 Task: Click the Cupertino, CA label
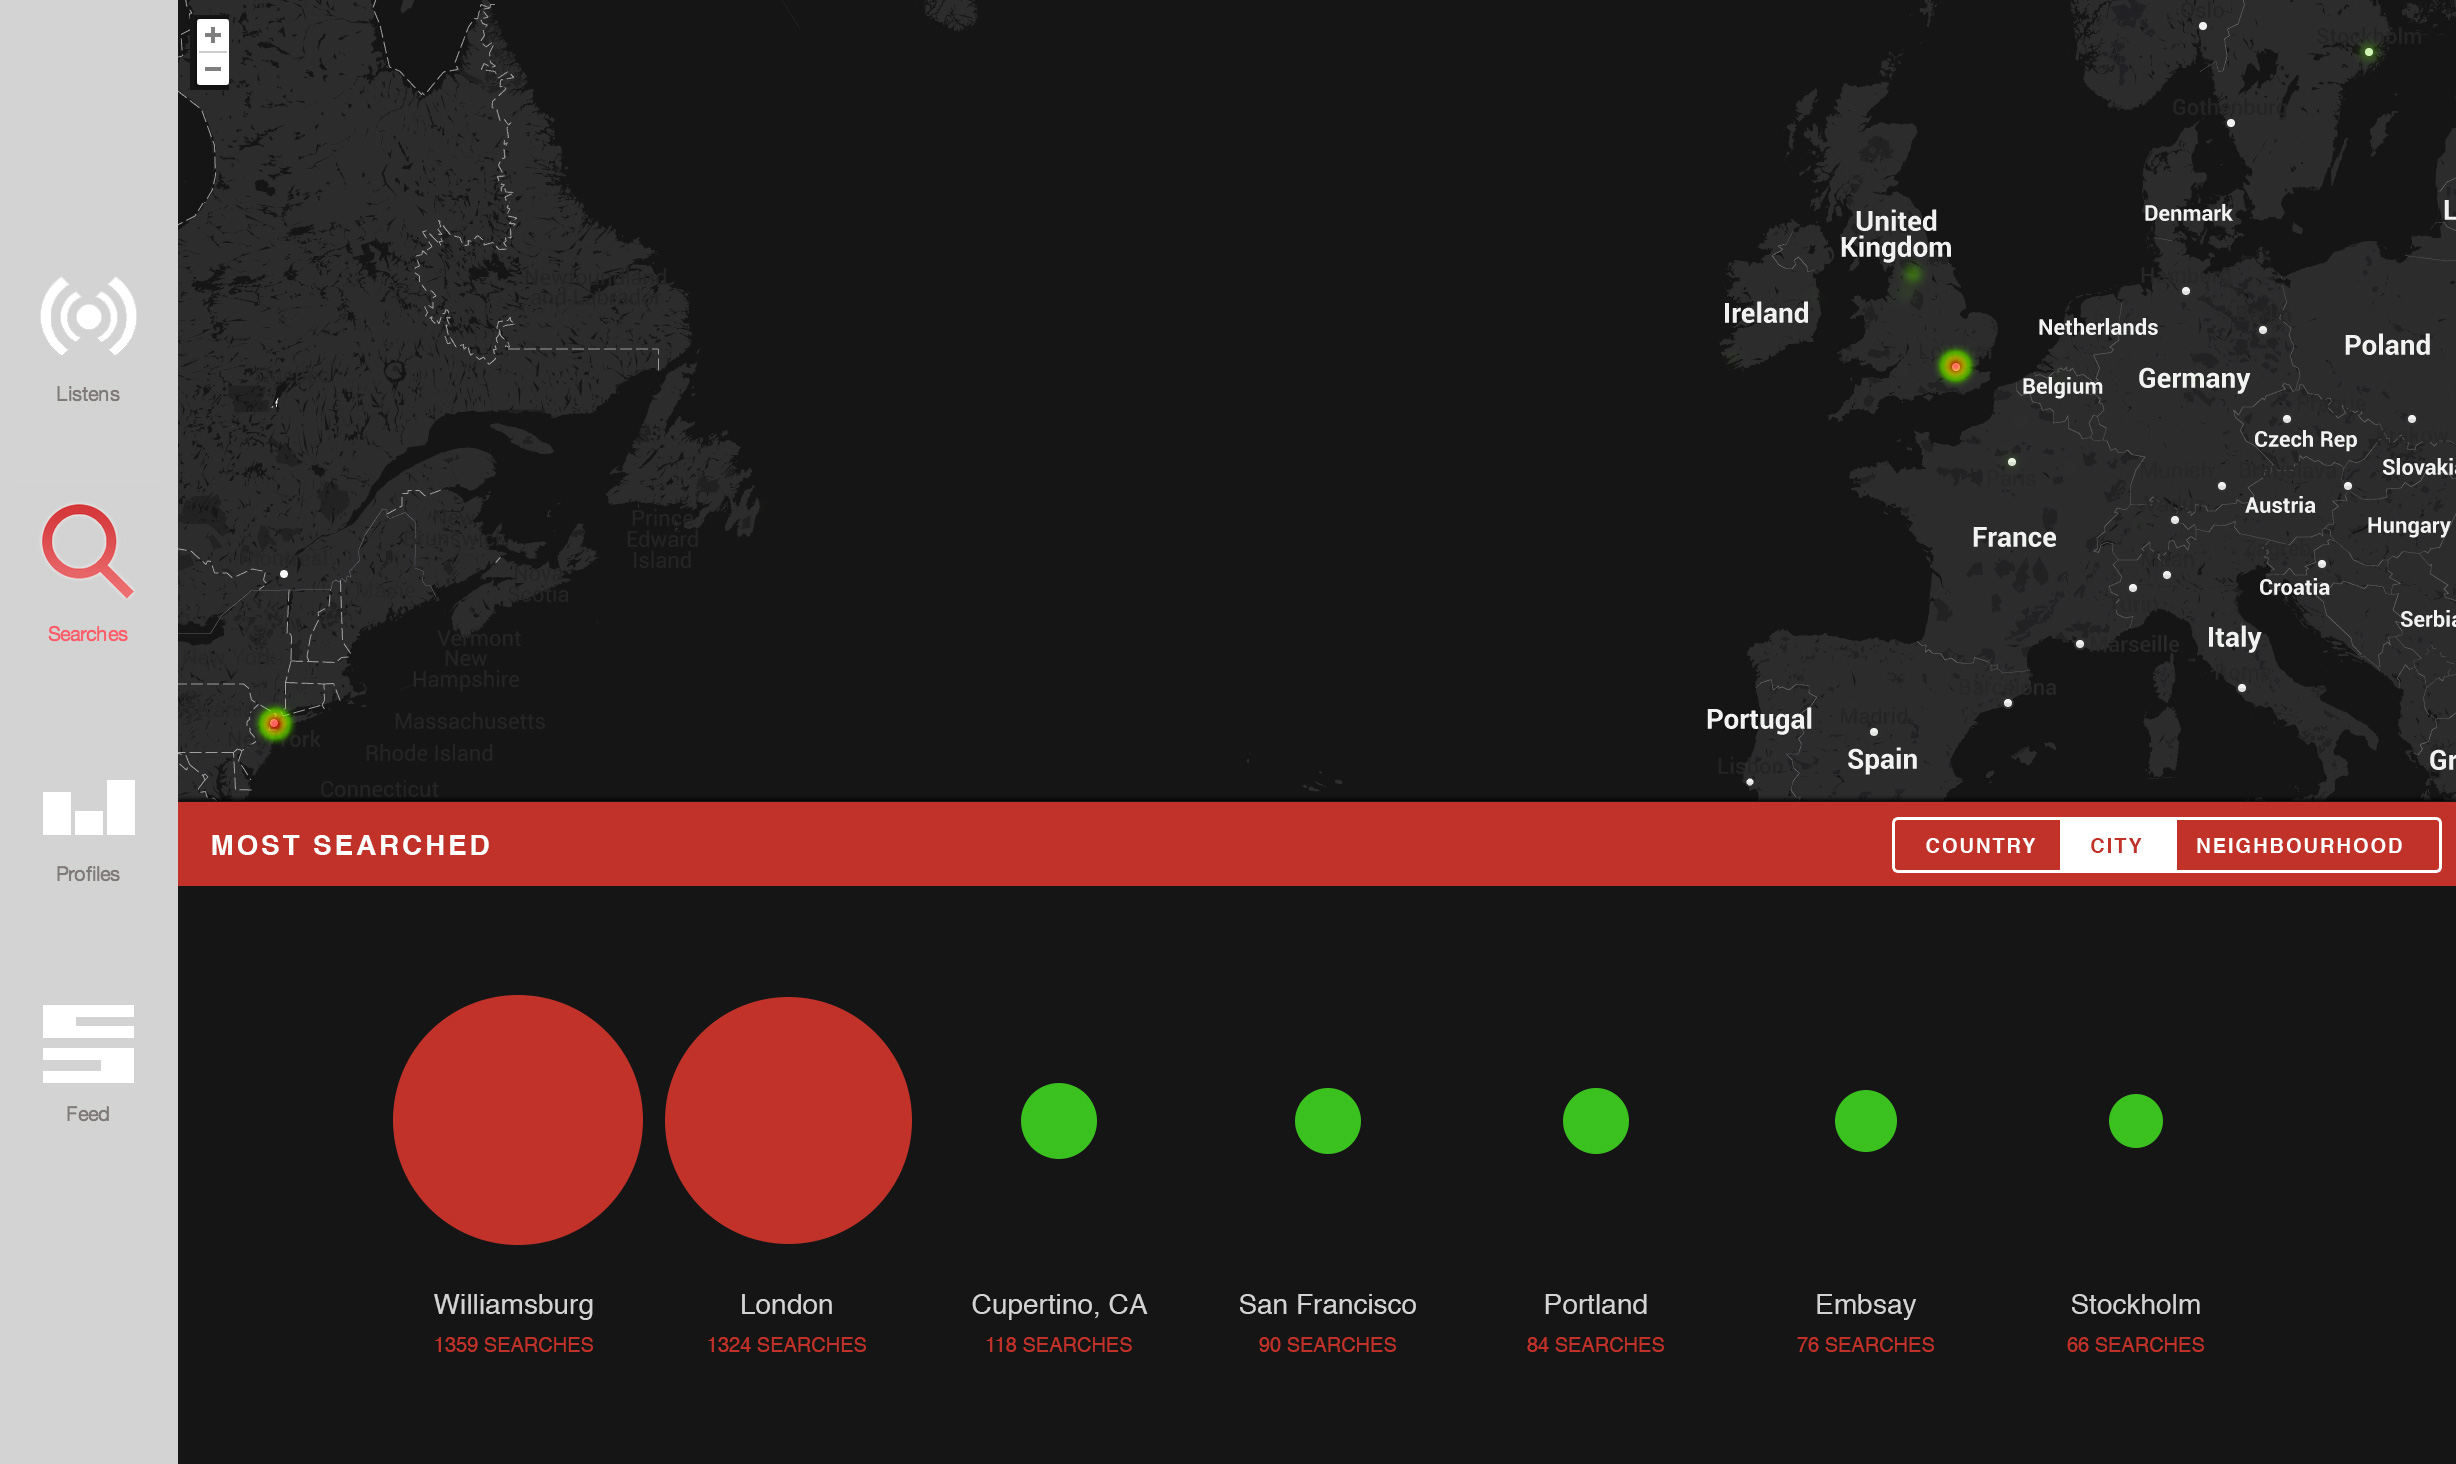(x=1059, y=1305)
